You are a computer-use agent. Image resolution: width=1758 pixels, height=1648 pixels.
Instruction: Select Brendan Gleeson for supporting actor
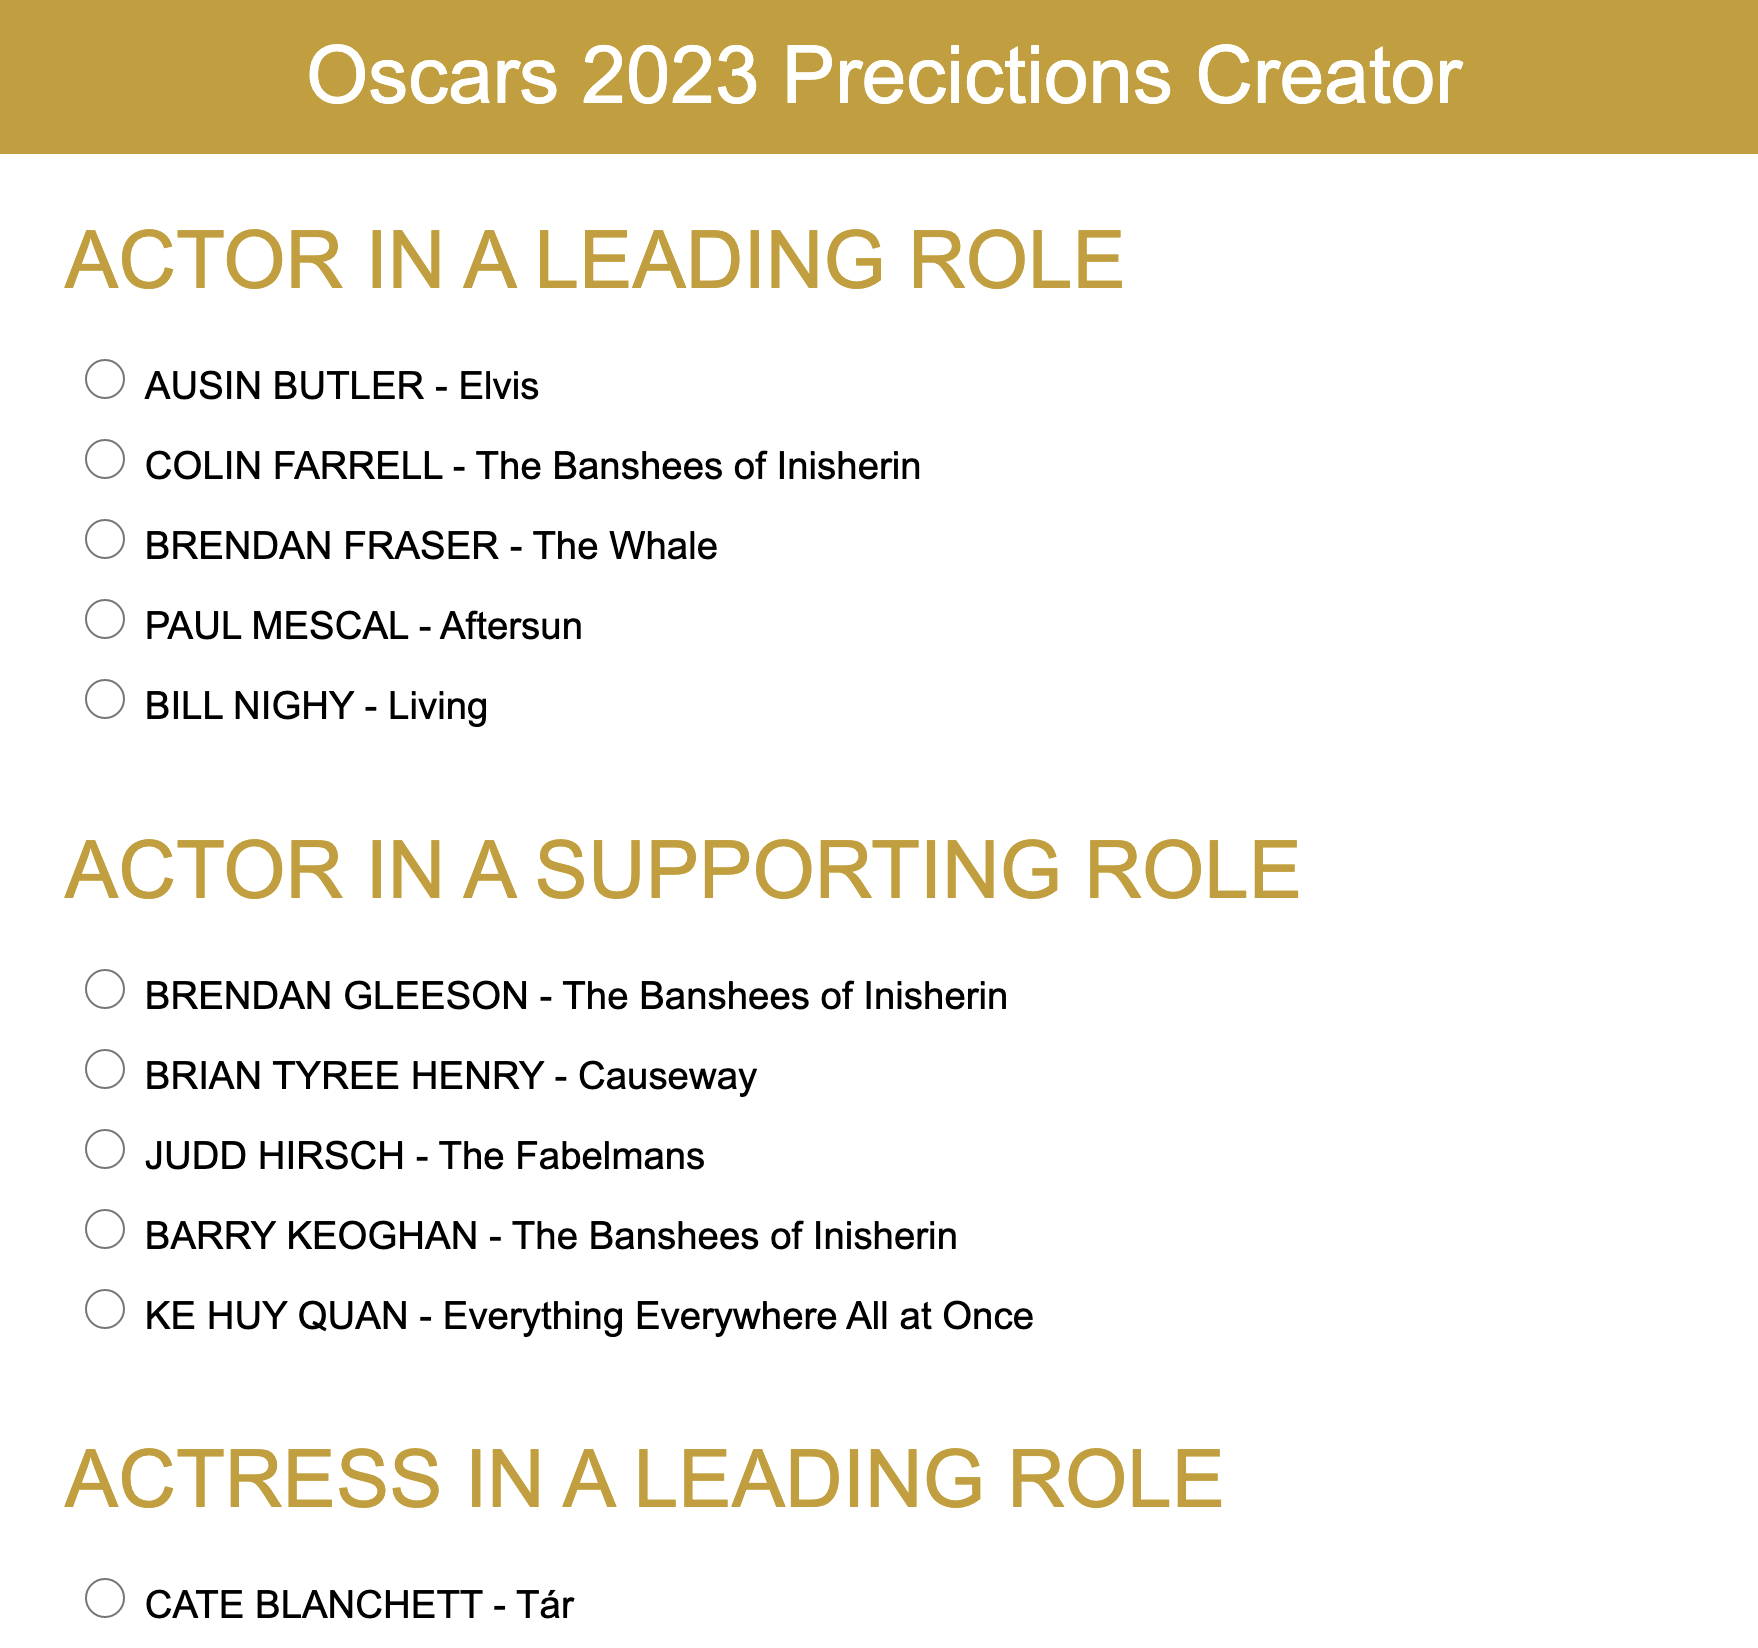[105, 990]
